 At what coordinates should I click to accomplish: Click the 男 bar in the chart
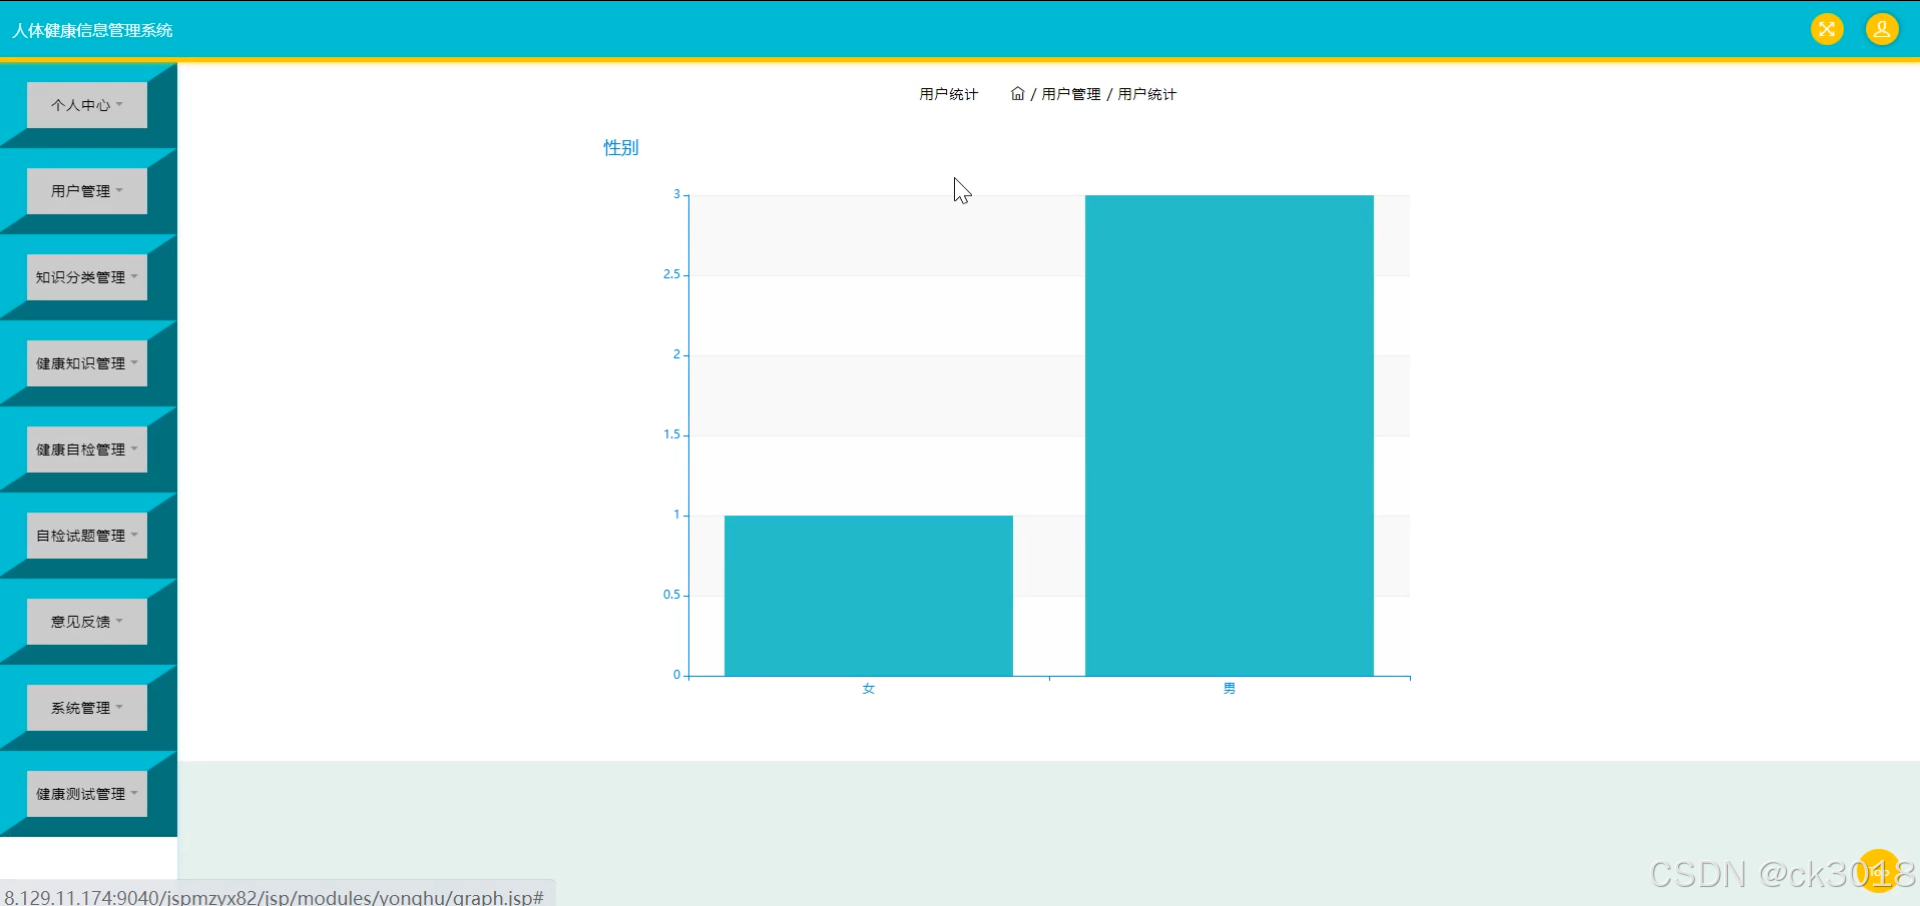pyautogui.click(x=1229, y=436)
